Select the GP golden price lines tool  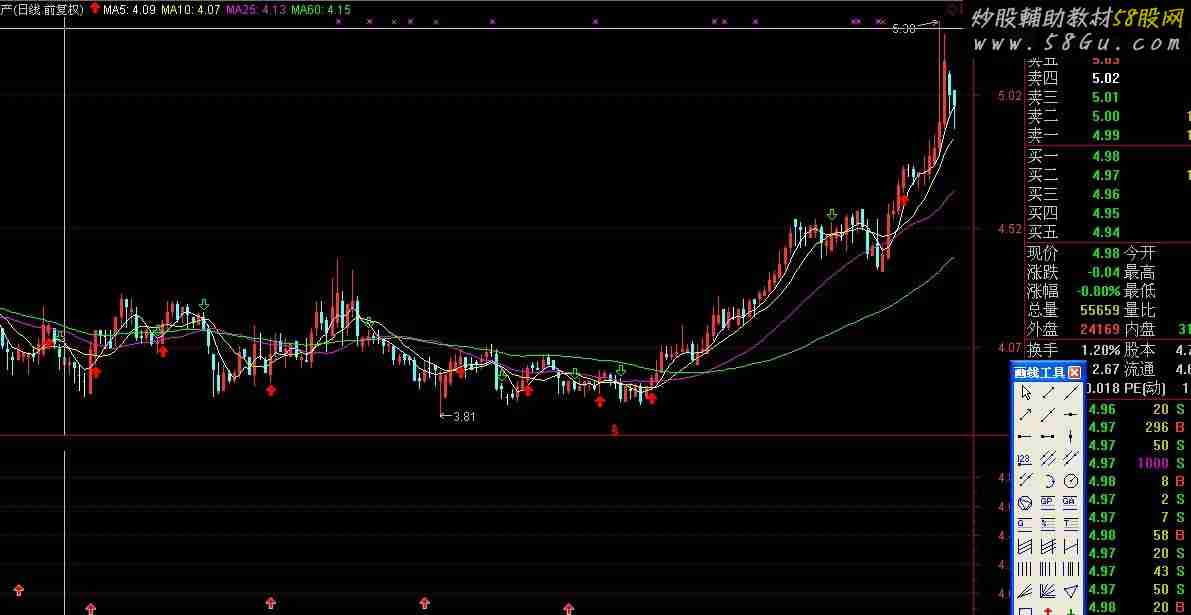1048,503
